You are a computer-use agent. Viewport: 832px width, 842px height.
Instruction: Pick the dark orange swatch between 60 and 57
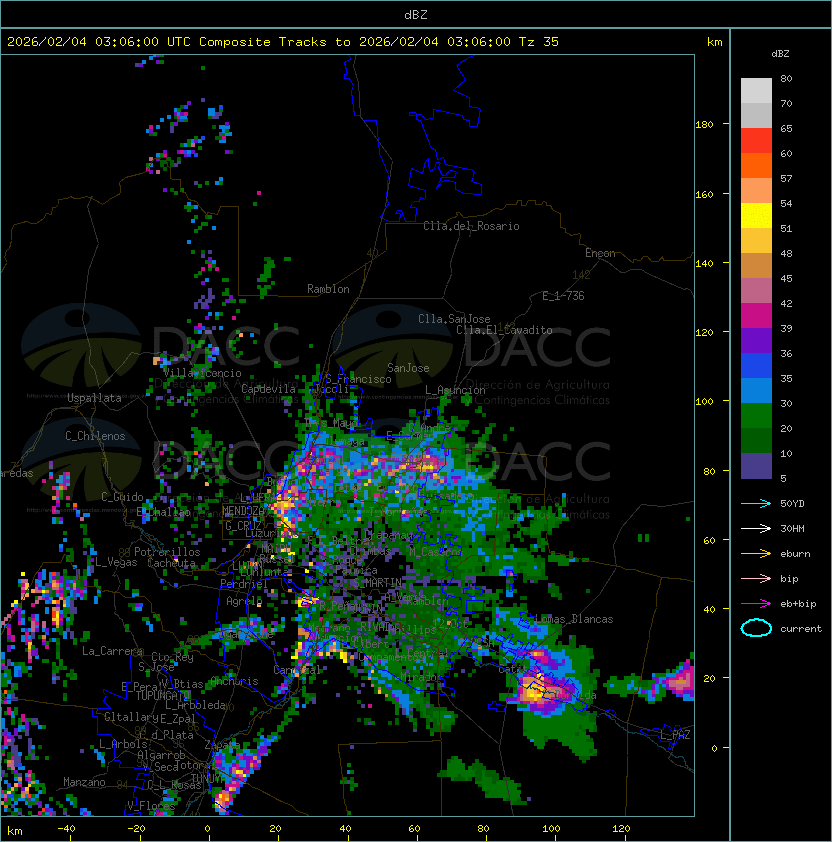(756, 165)
